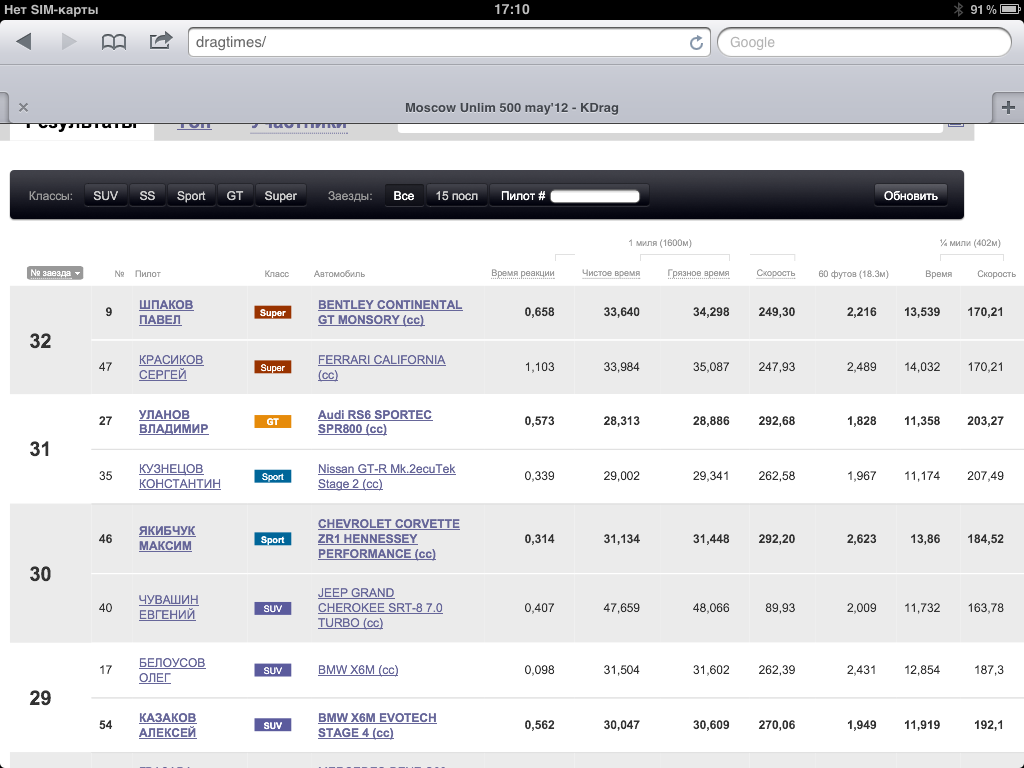Click orange GT badge in Уланов row
This screenshot has width=1024, height=768.
tap(272, 422)
